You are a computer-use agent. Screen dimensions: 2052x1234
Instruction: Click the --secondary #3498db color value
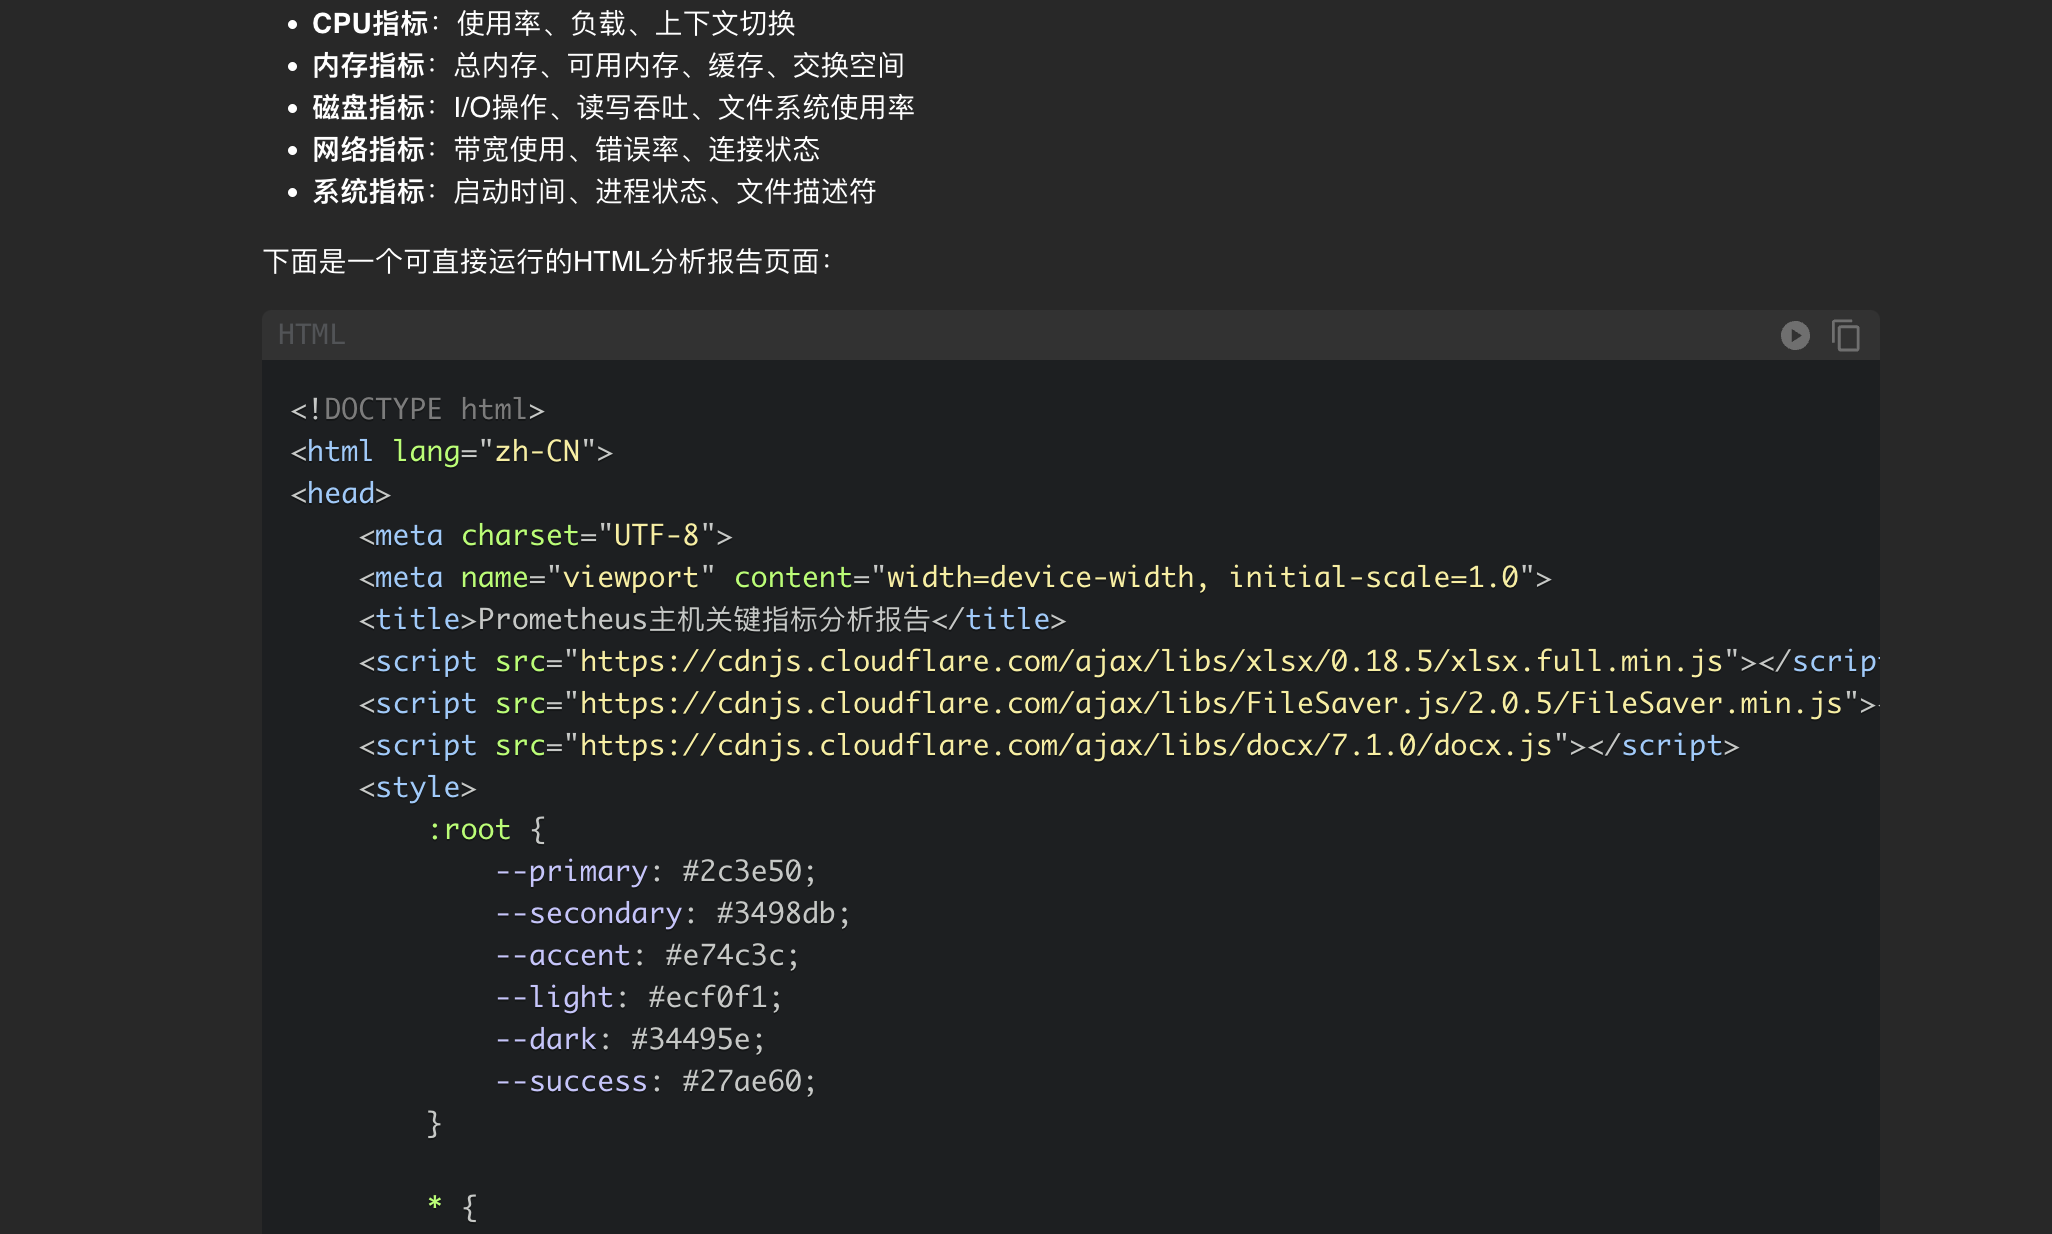775,914
